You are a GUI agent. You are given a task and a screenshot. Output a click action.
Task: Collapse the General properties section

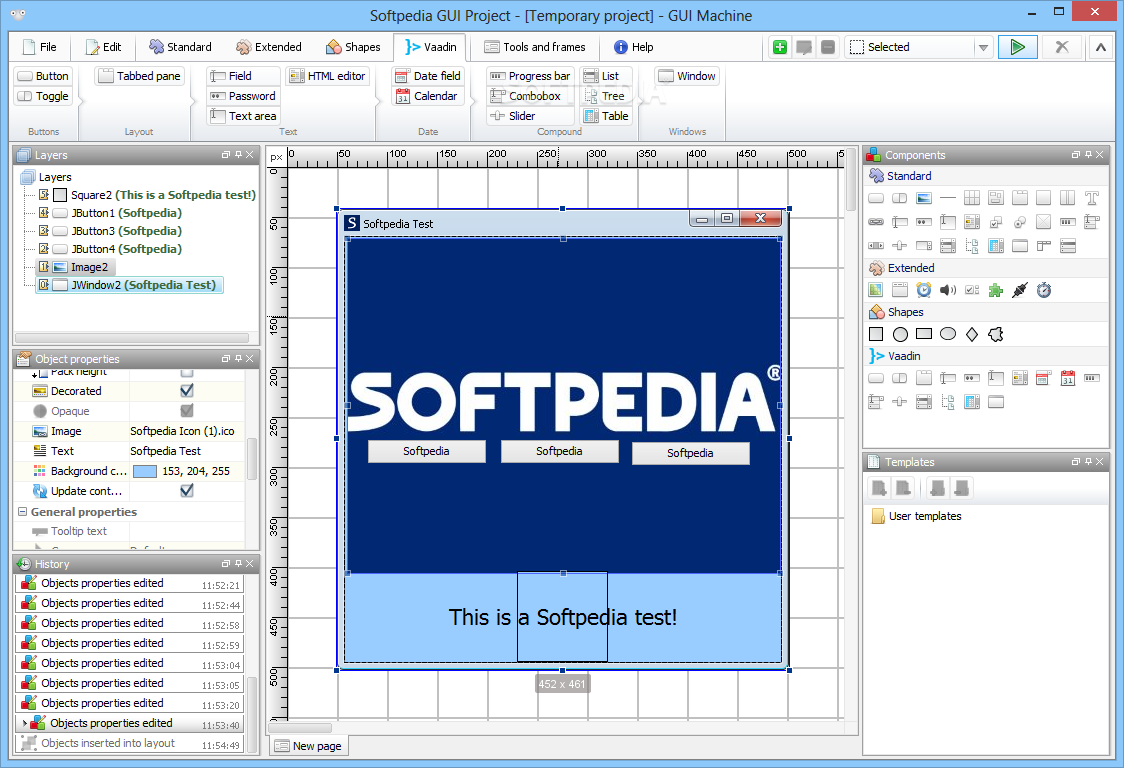coord(22,512)
